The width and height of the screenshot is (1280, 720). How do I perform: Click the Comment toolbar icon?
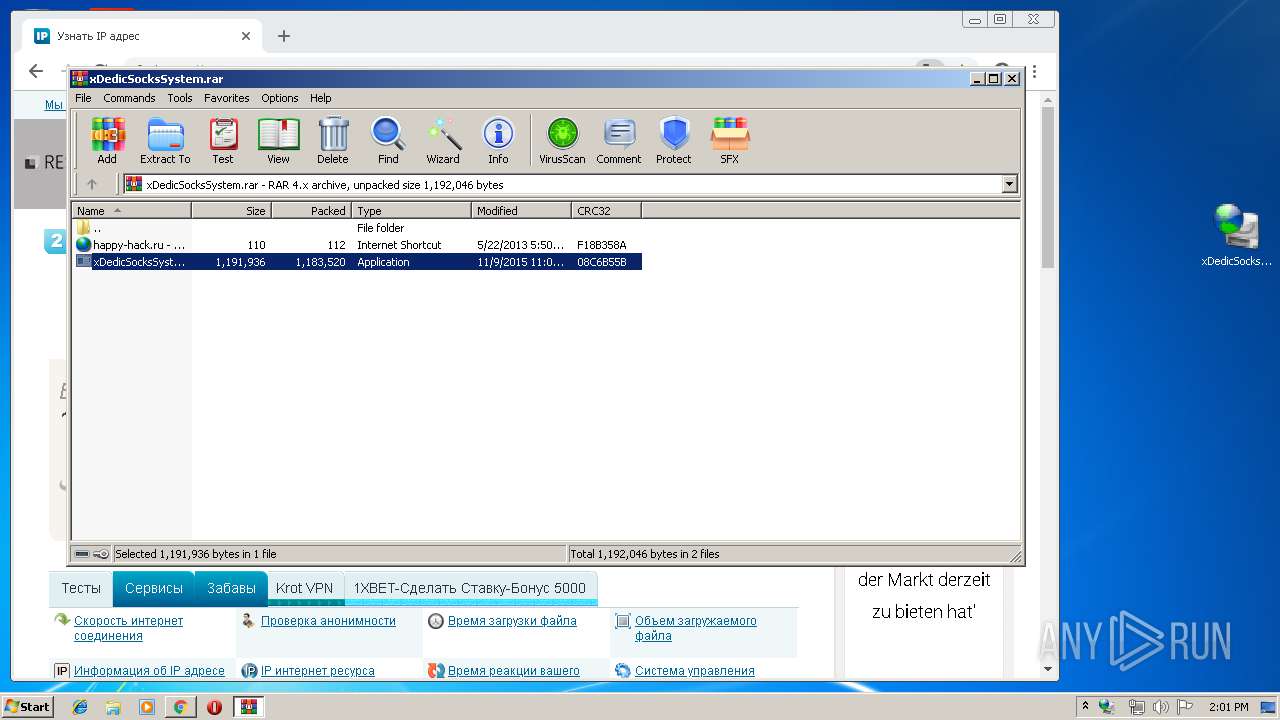[619, 140]
